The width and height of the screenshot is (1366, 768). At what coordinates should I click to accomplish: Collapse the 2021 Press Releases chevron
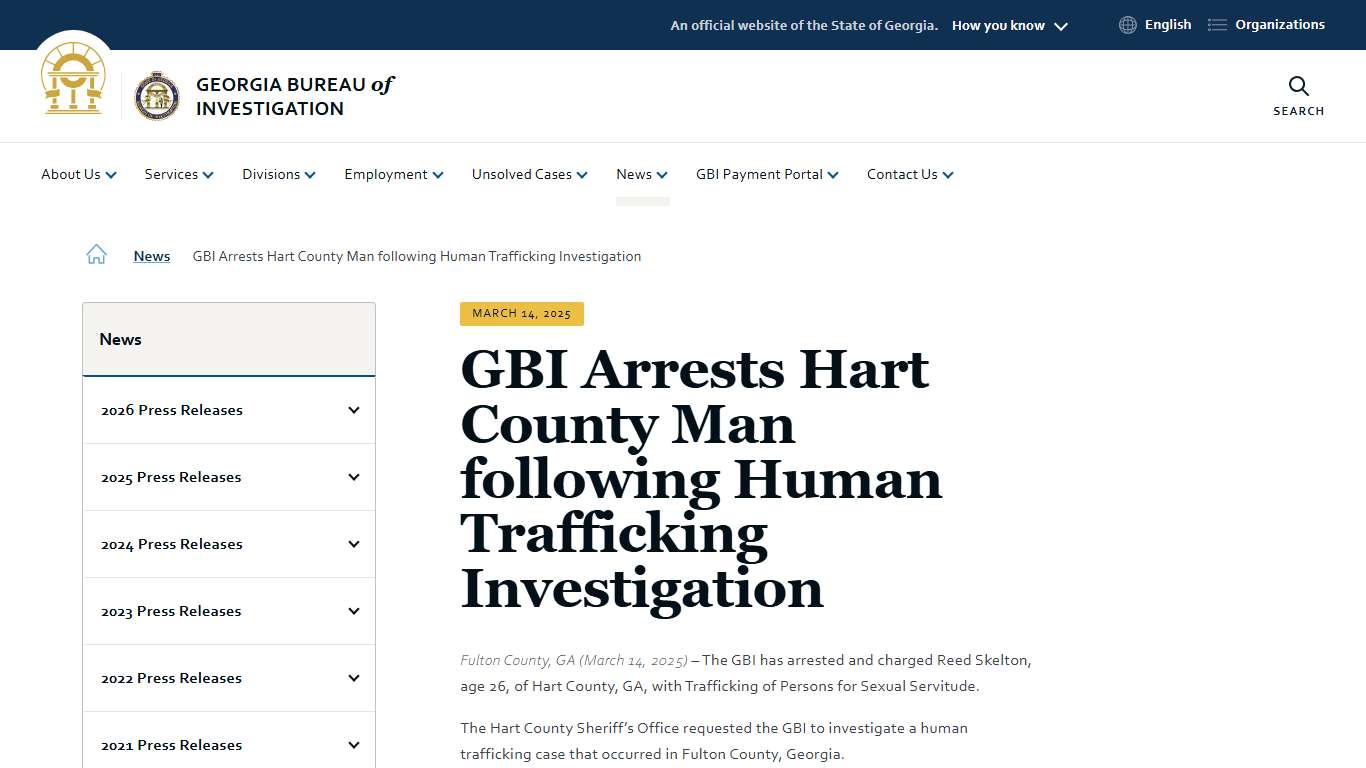(x=353, y=744)
